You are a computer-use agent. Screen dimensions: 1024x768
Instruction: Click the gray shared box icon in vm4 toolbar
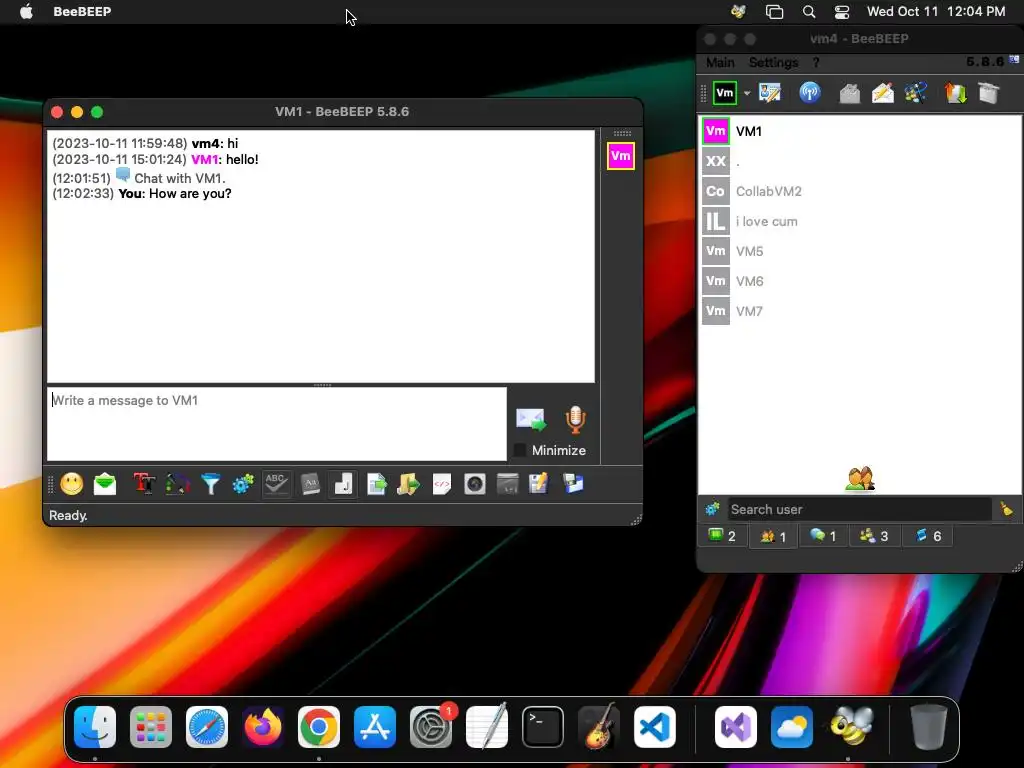click(x=989, y=93)
